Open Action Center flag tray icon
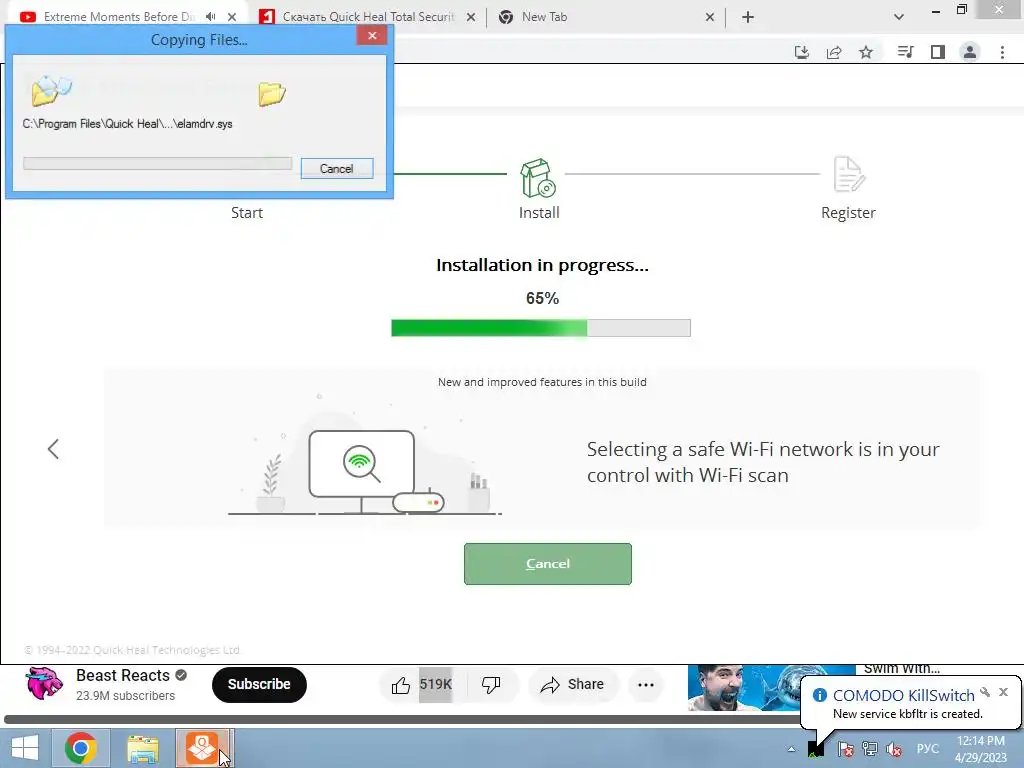This screenshot has height=768, width=1024. point(846,749)
